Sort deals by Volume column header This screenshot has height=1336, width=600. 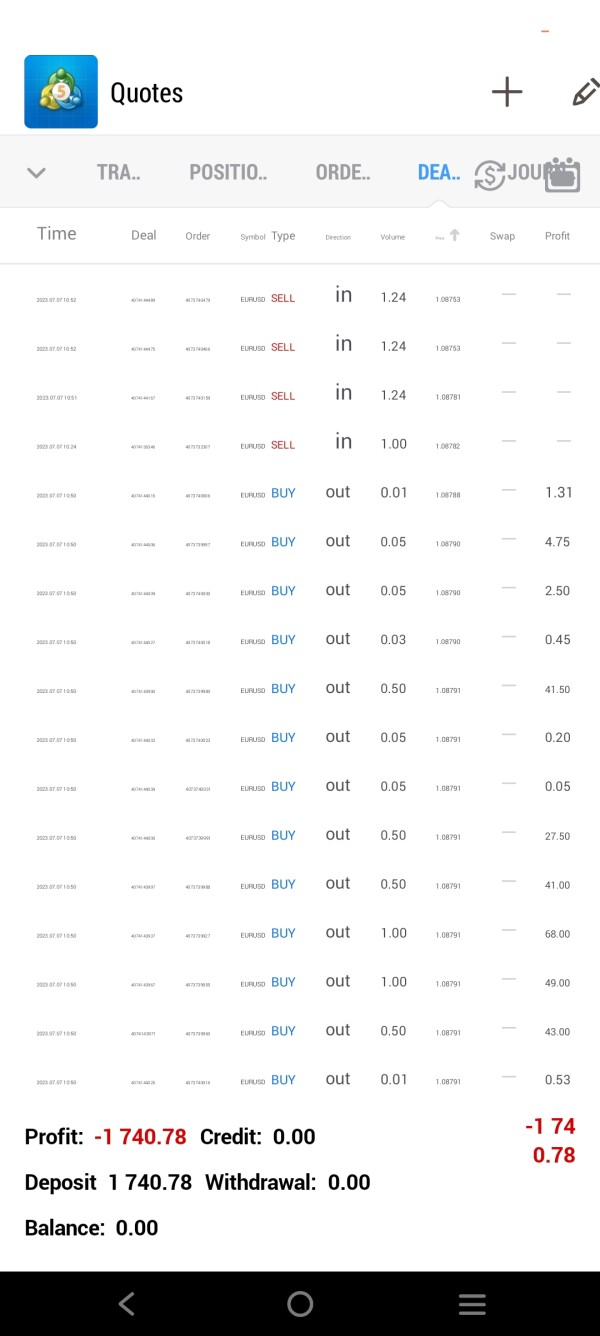(392, 237)
